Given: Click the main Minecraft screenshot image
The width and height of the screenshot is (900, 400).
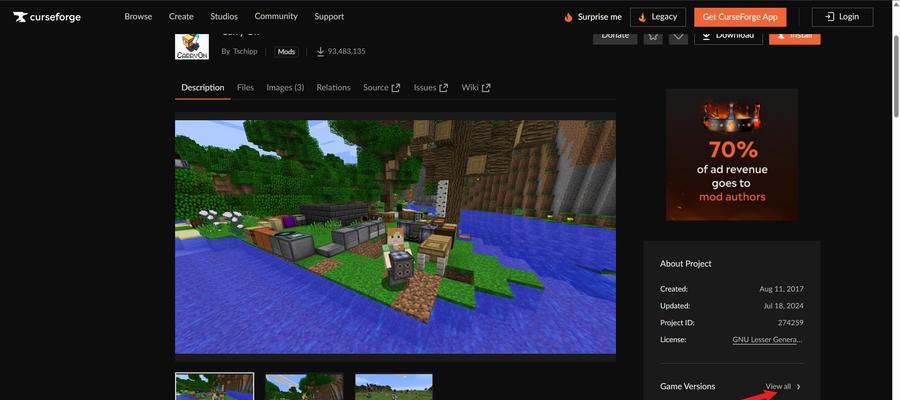Looking at the screenshot, I should [395, 236].
